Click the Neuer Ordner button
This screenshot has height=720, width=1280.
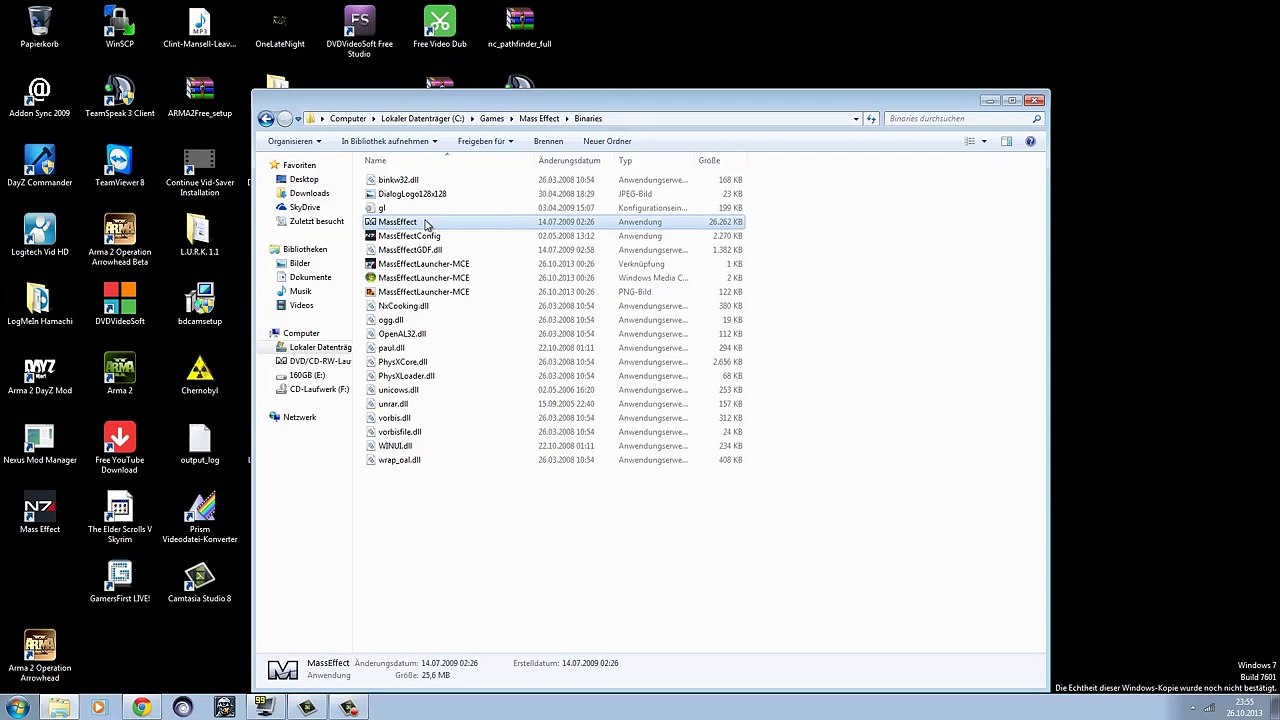pyautogui.click(x=607, y=141)
